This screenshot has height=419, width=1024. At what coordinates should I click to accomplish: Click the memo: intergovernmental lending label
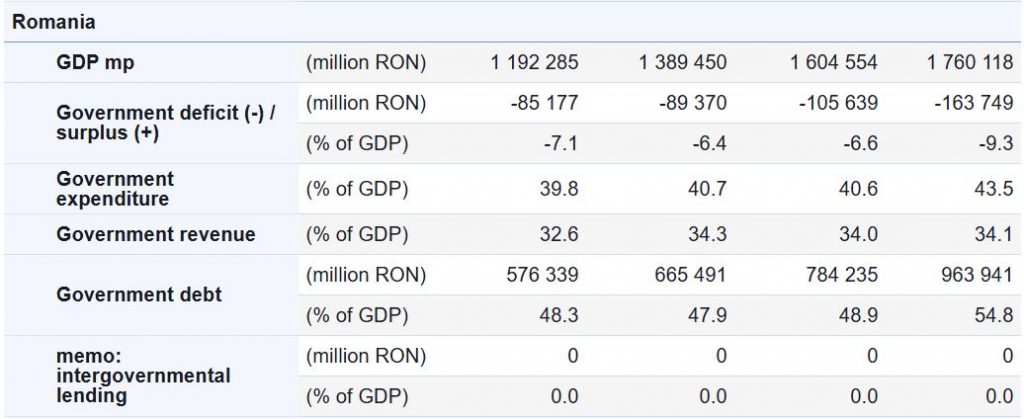click(143, 376)
